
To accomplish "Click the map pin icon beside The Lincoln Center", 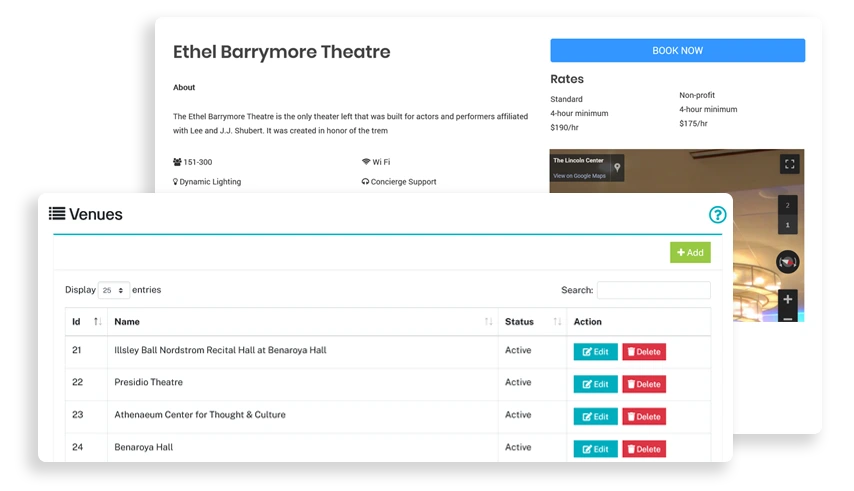I will (617, 167).
